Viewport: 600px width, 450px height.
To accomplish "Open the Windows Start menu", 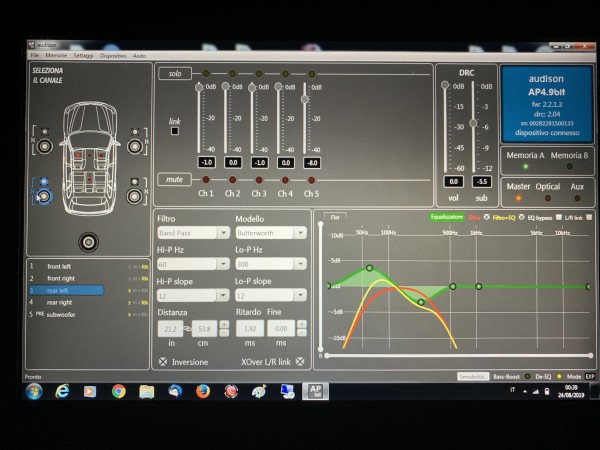I will tap(34, 391).
